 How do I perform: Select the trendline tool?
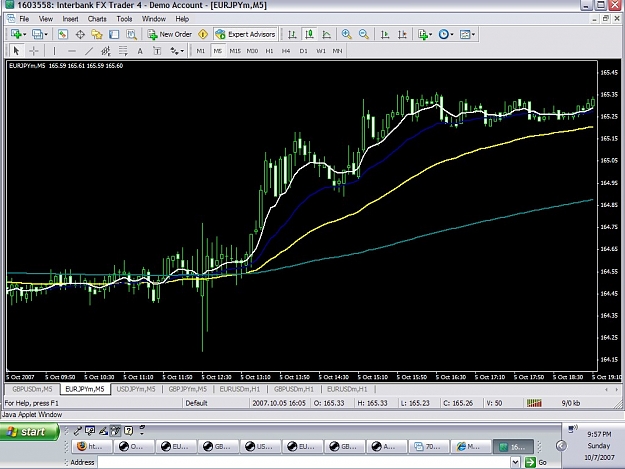pyautogui.click(x=89, y=51)
